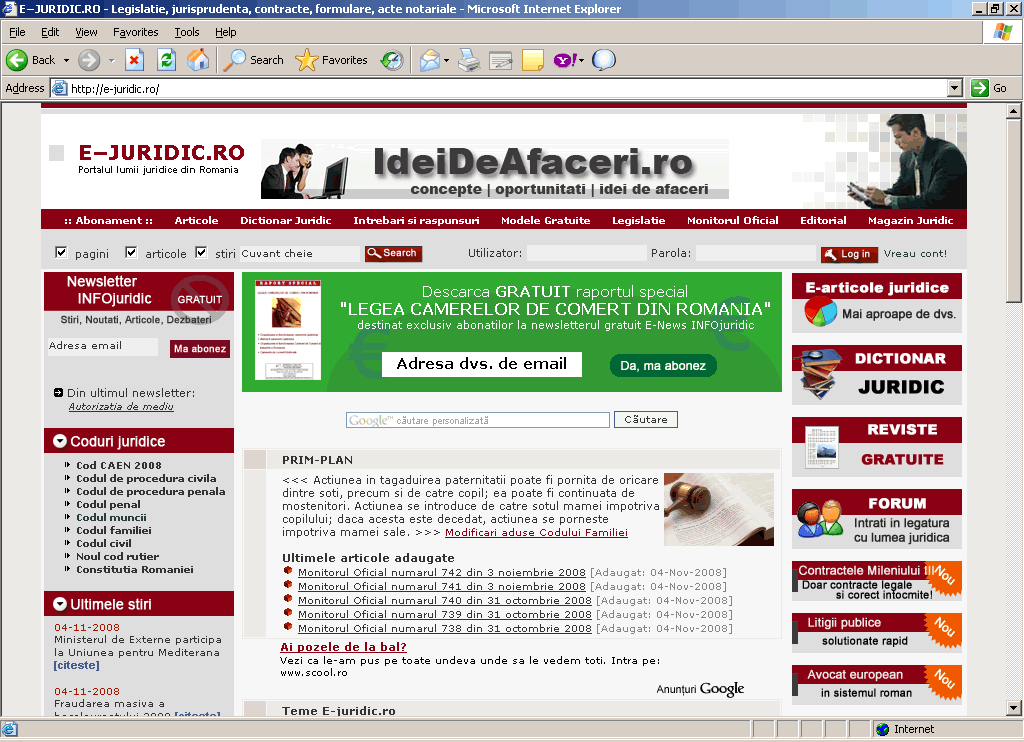Screen dimensions: 1024x742
Task: Open 'Vreau cont!' link
Action: click(x=915, y=253)
